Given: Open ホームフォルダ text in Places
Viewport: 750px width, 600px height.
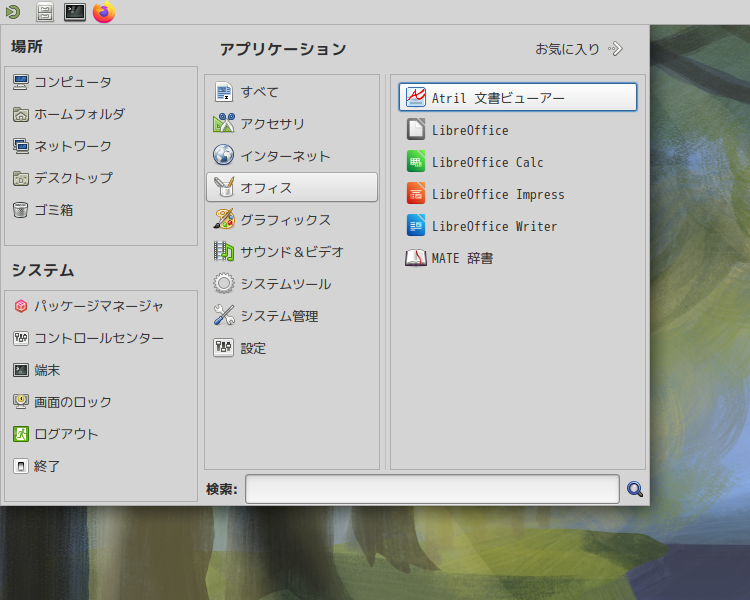Looking at the screenshot, I should tap(79, 114).
